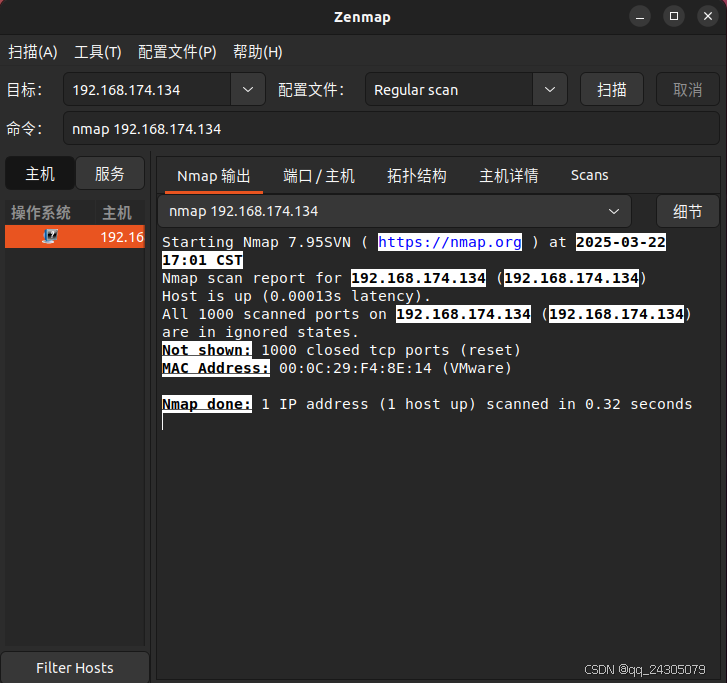Image resolution: width=727 pixels, height=683 pixels.
Task: Click the Filter Hosts button
Action: pos(75,668)
